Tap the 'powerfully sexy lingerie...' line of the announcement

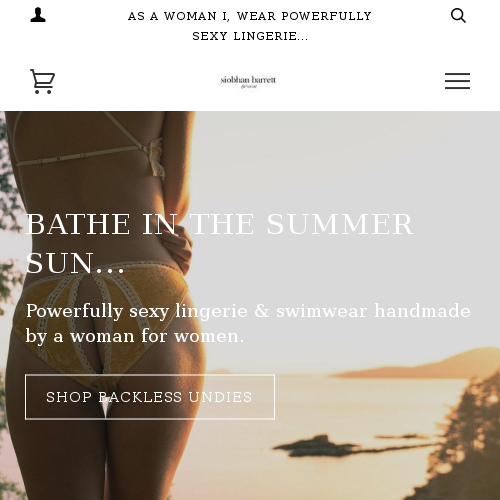click(250, 36)
